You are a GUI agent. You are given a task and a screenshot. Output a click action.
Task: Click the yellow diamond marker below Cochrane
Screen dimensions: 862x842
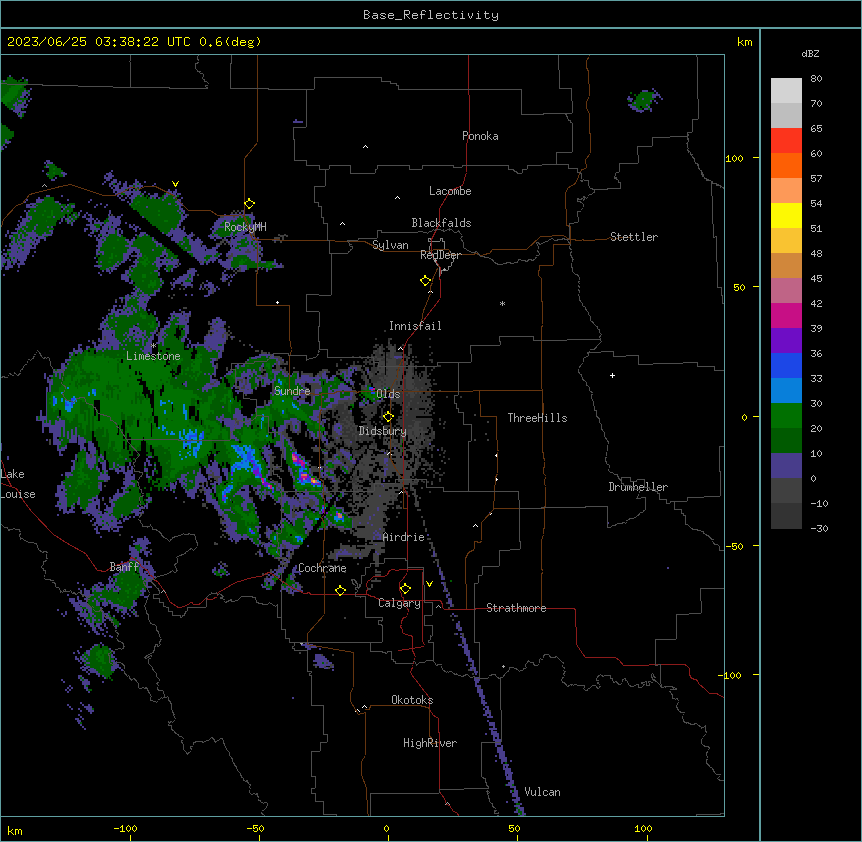click(x=340, y=590)
